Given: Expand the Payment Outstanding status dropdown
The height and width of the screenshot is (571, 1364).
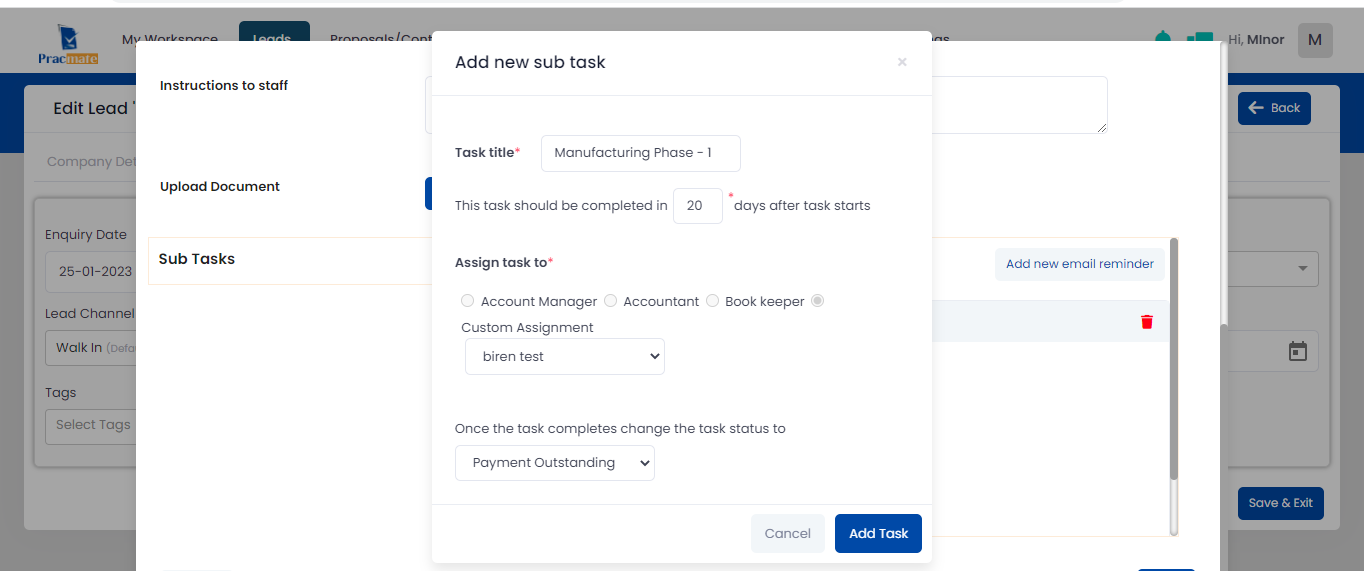Looking at the screenshot, I should coord(555,463).
